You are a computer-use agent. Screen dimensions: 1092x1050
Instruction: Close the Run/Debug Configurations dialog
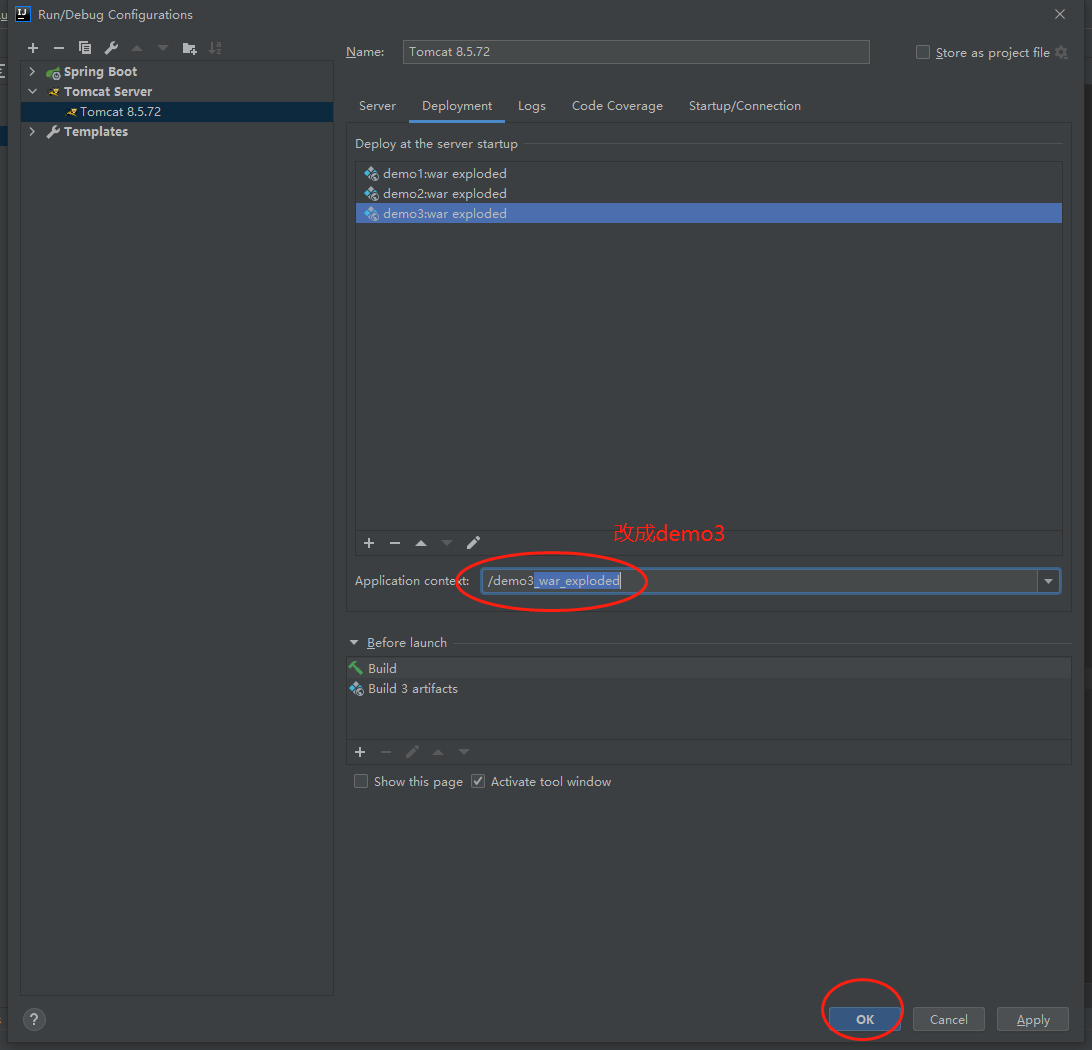point(1060,14)
